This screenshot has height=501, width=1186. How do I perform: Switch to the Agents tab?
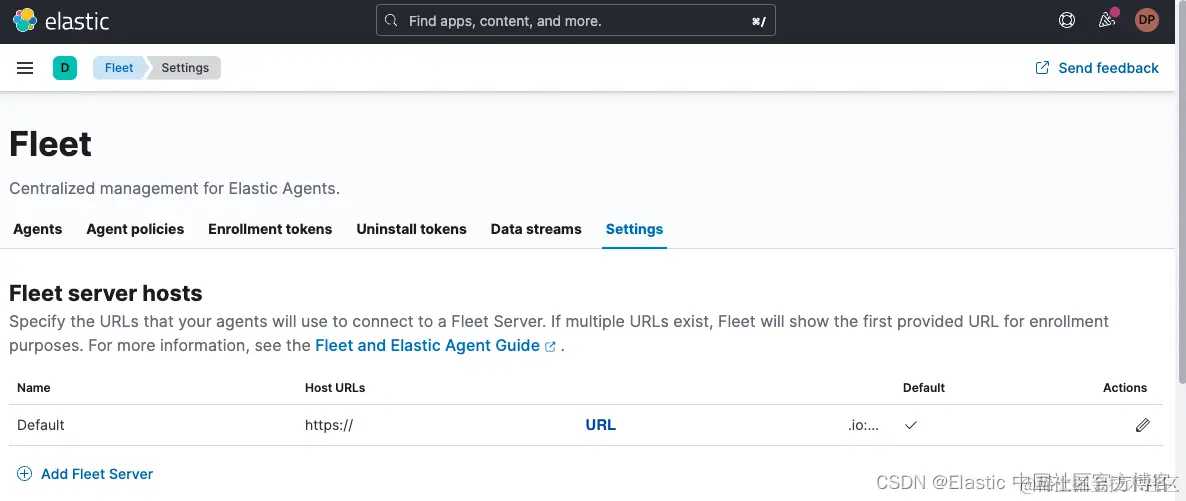point(38,229)
